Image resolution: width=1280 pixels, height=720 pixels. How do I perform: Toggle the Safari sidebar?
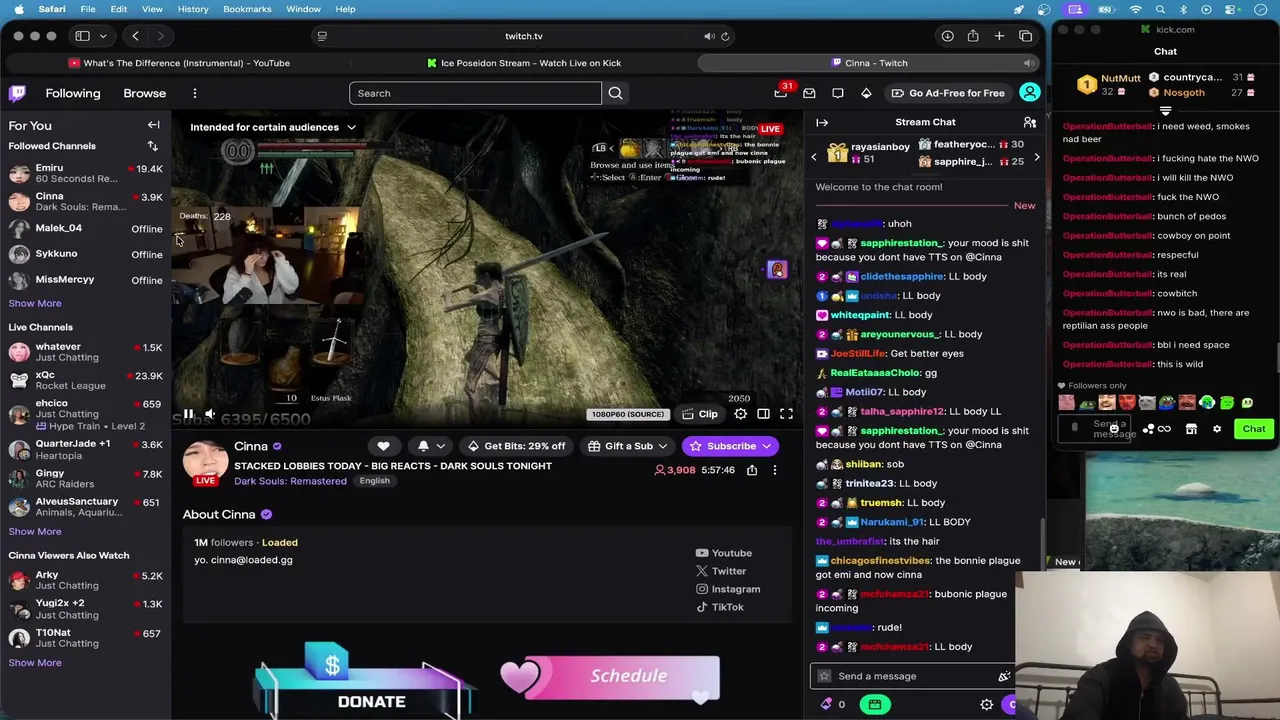pos(83,36)
